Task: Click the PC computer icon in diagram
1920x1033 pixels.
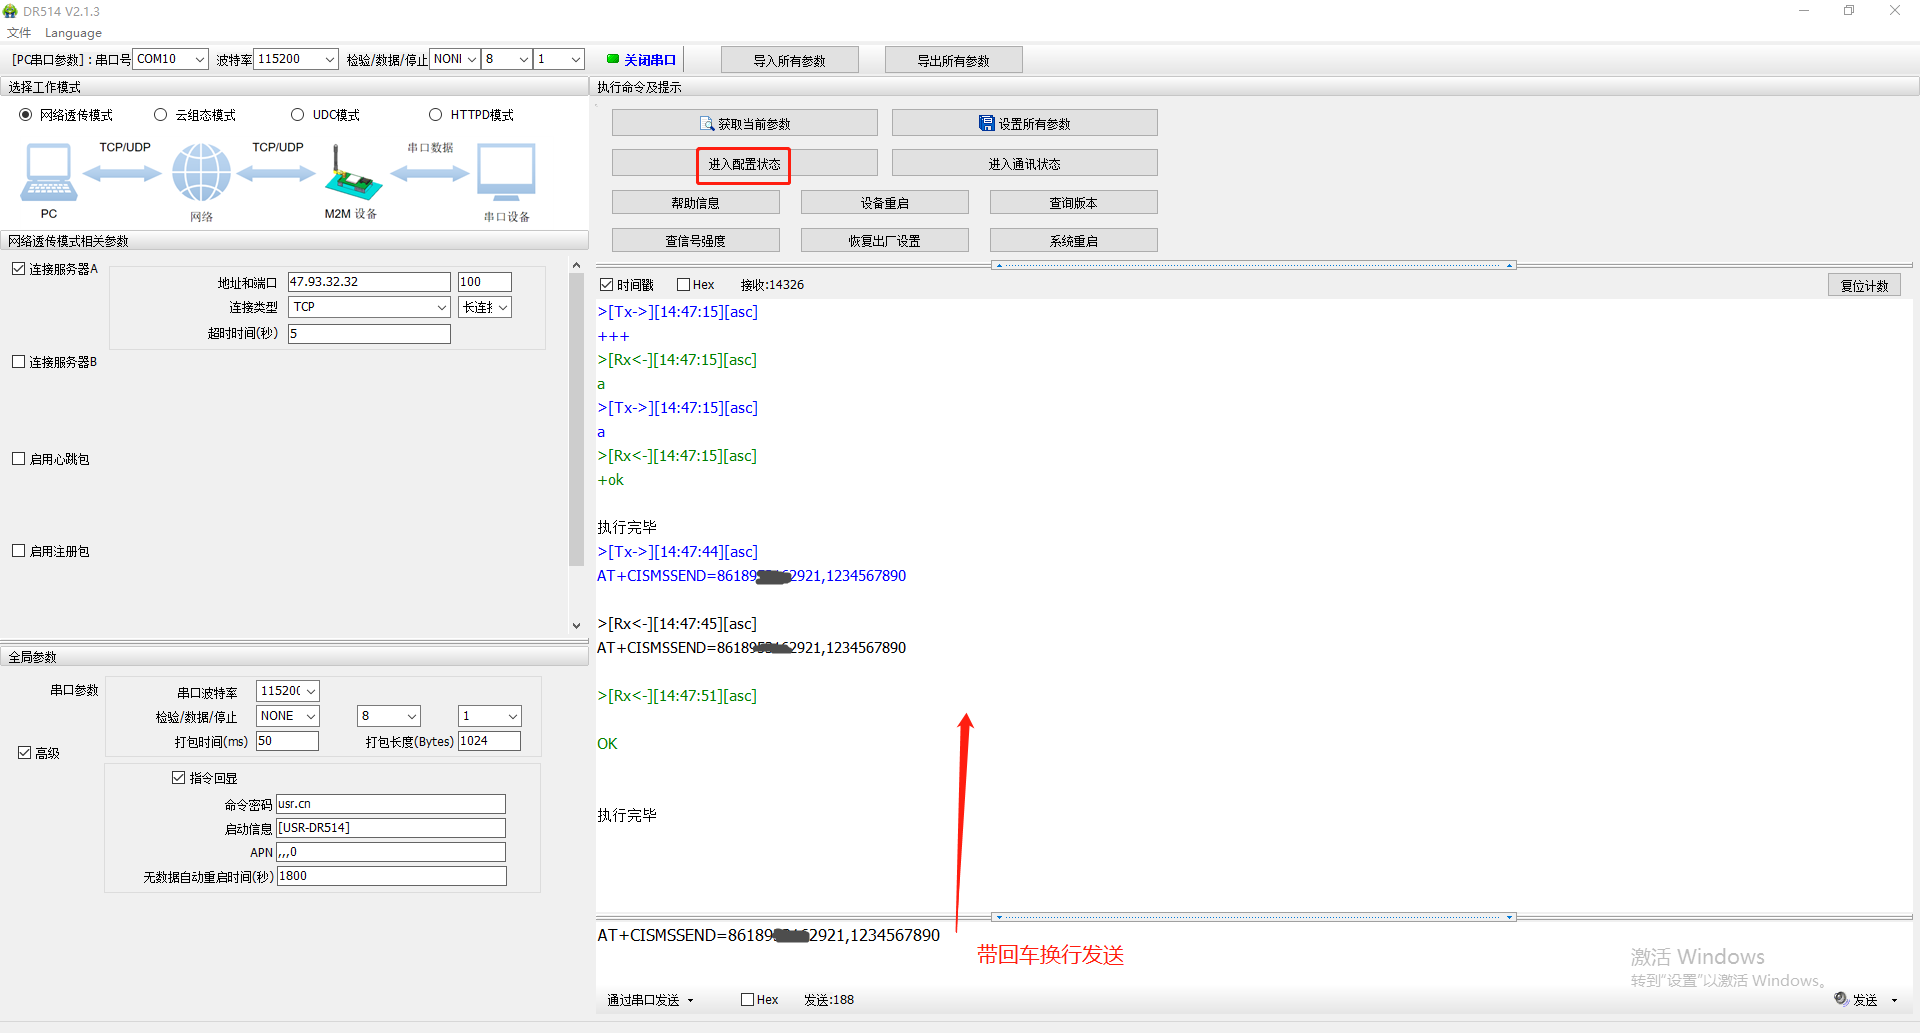Action: click(x=48, y=173)
